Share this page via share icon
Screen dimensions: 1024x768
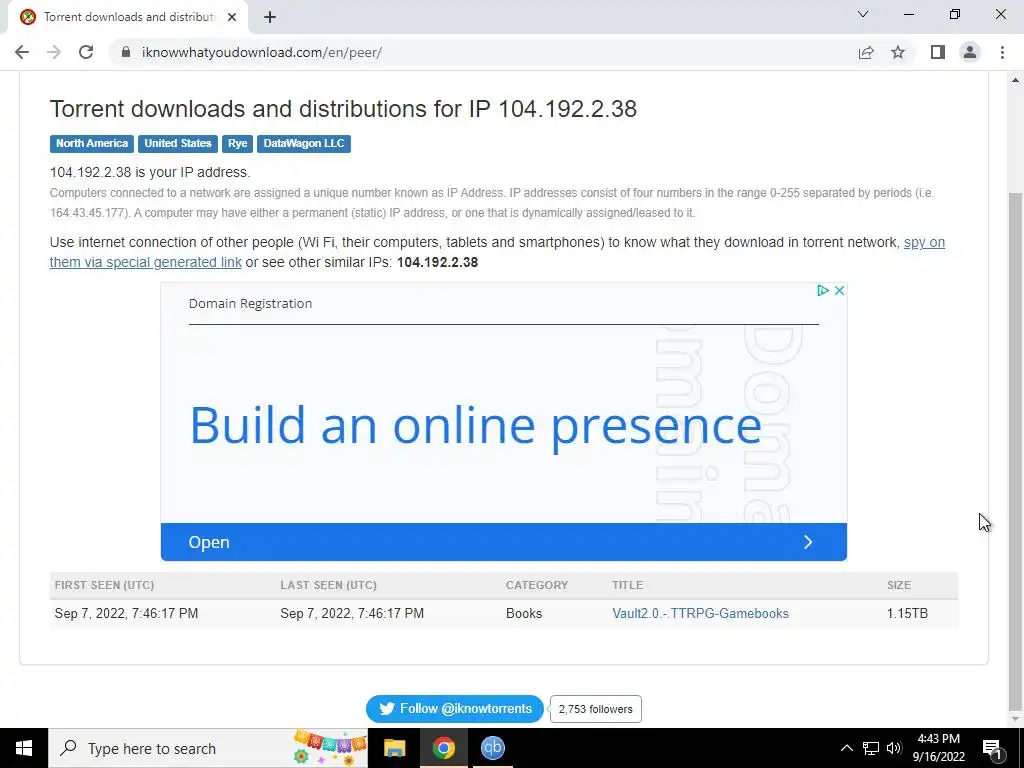866,52
